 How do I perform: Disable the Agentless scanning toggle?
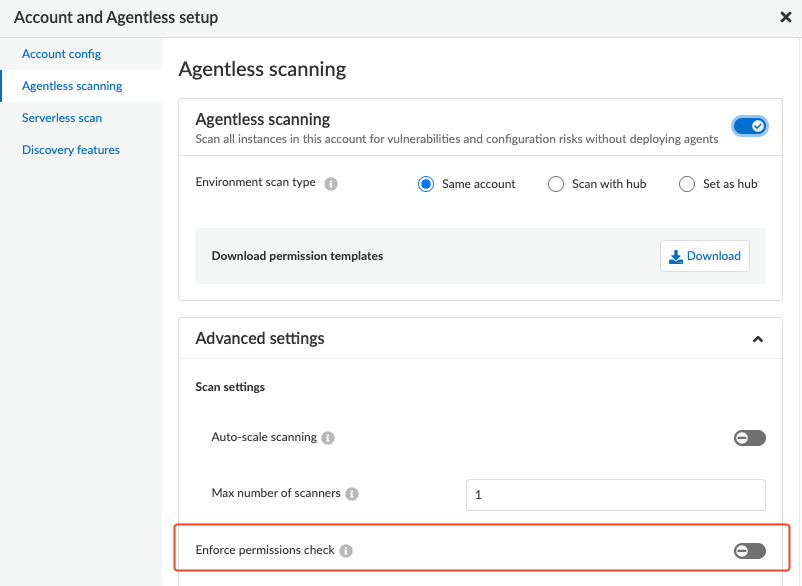click(749, 126)
